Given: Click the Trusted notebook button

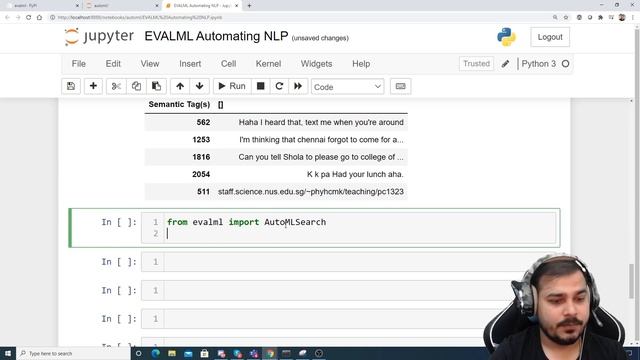Looking at the screenshot, I should (x=476, y=64).
